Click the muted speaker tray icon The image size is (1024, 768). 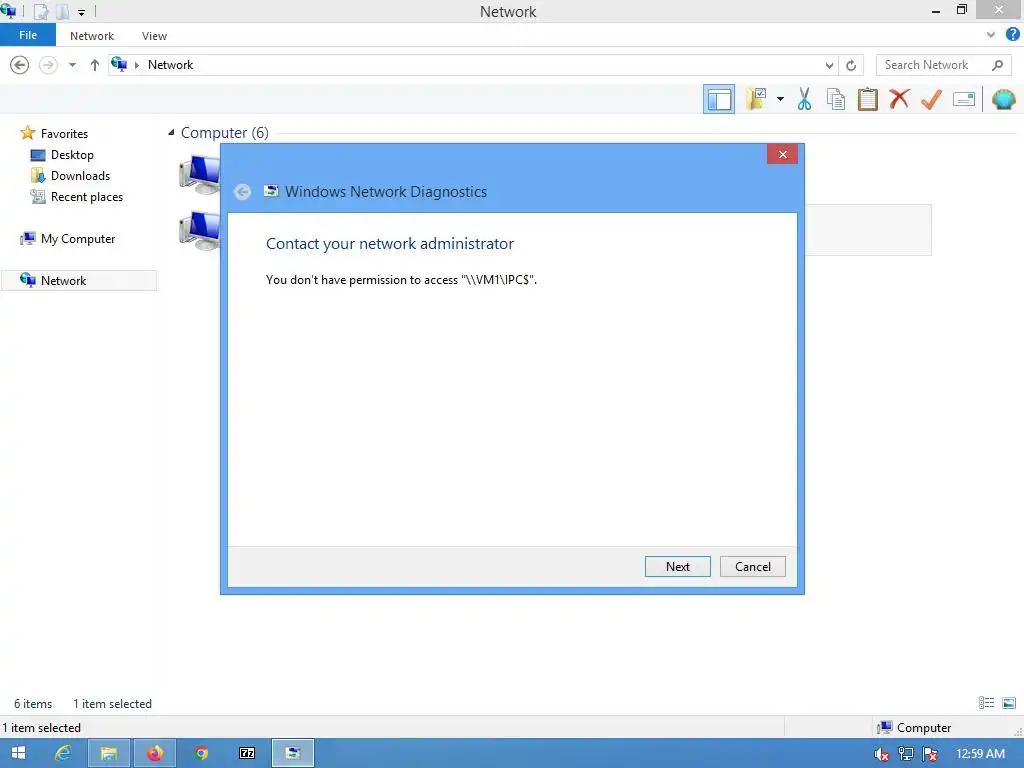click(x=881, y=754)
